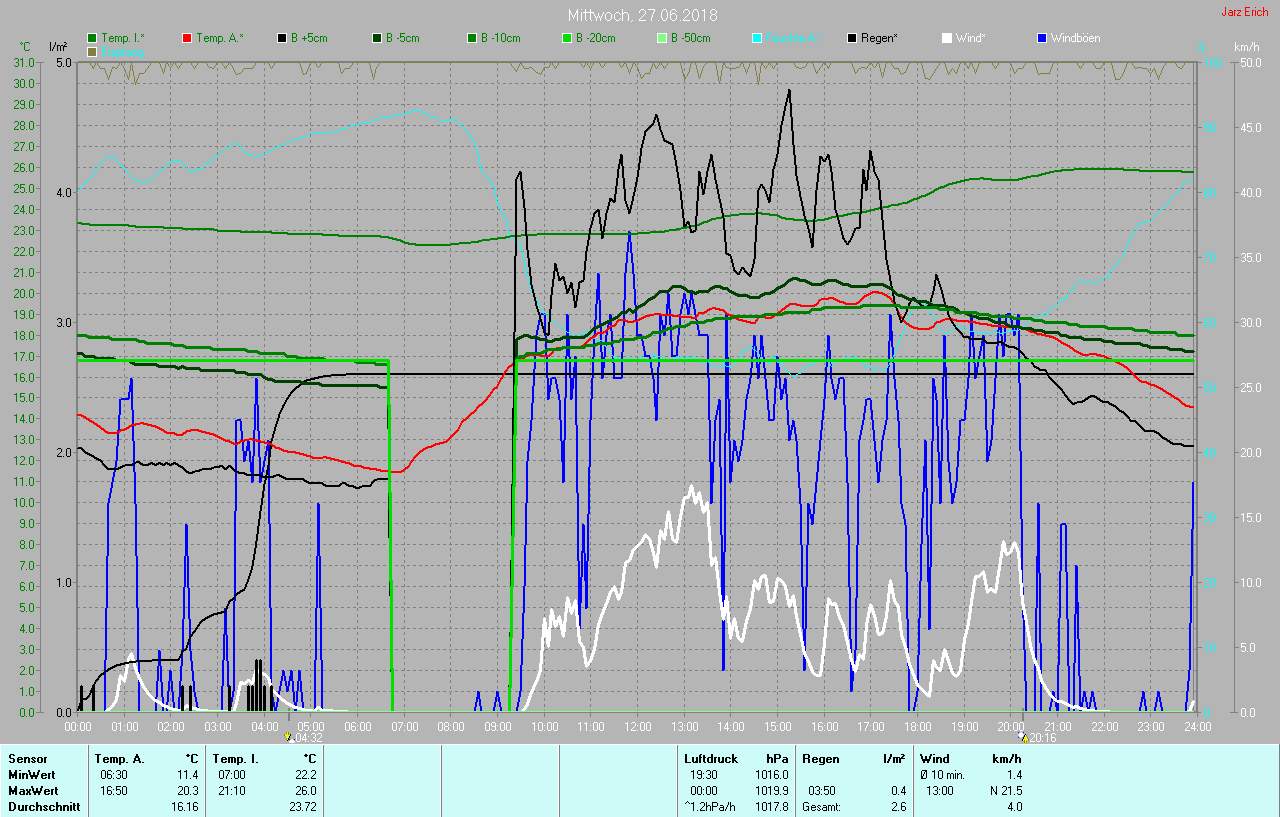Click the sunset icon near 20:16
This screenshot has width=1280, height=817.
pos(1022,737)
